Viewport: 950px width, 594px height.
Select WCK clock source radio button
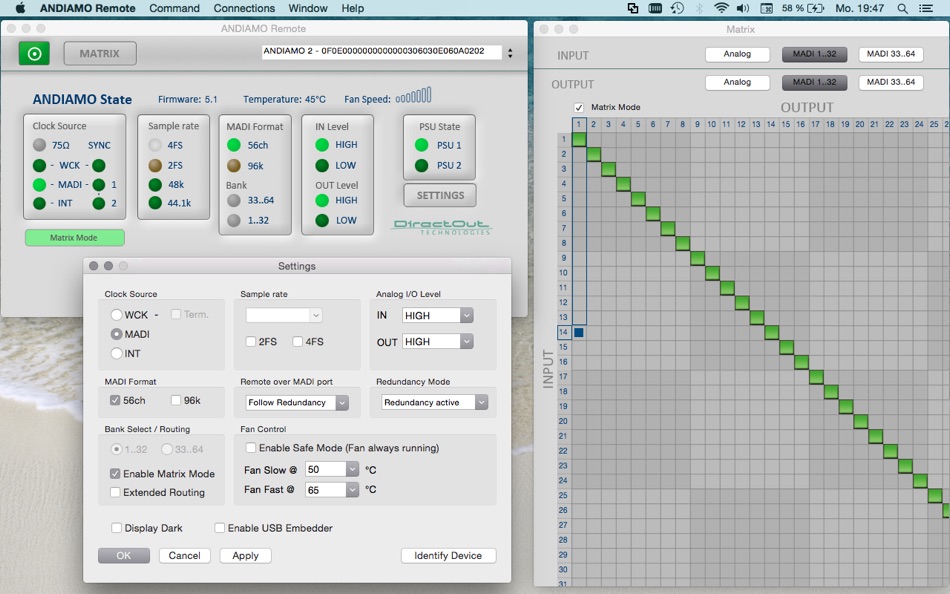[116, 315]
